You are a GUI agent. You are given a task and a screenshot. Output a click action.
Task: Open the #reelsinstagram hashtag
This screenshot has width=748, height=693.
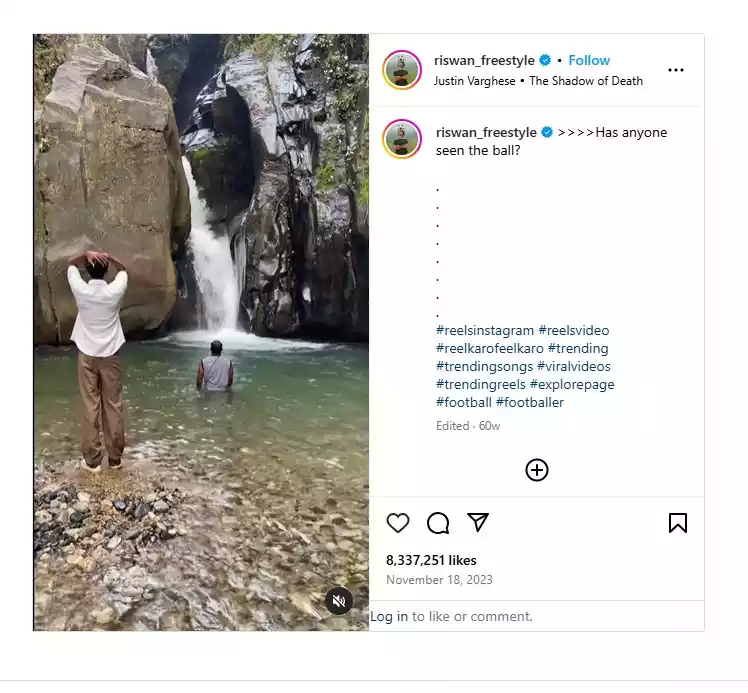[485, 330]
